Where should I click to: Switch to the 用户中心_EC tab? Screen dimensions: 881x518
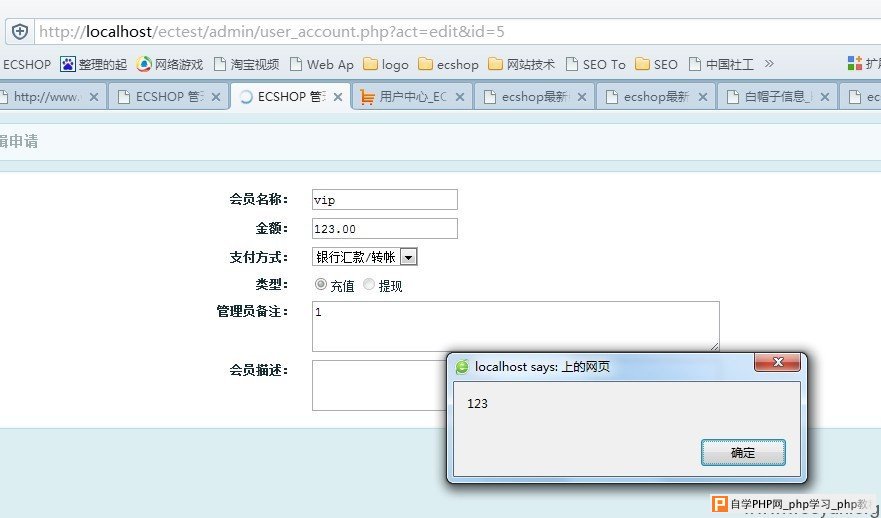pyautogui.click(x=412, y=97)
